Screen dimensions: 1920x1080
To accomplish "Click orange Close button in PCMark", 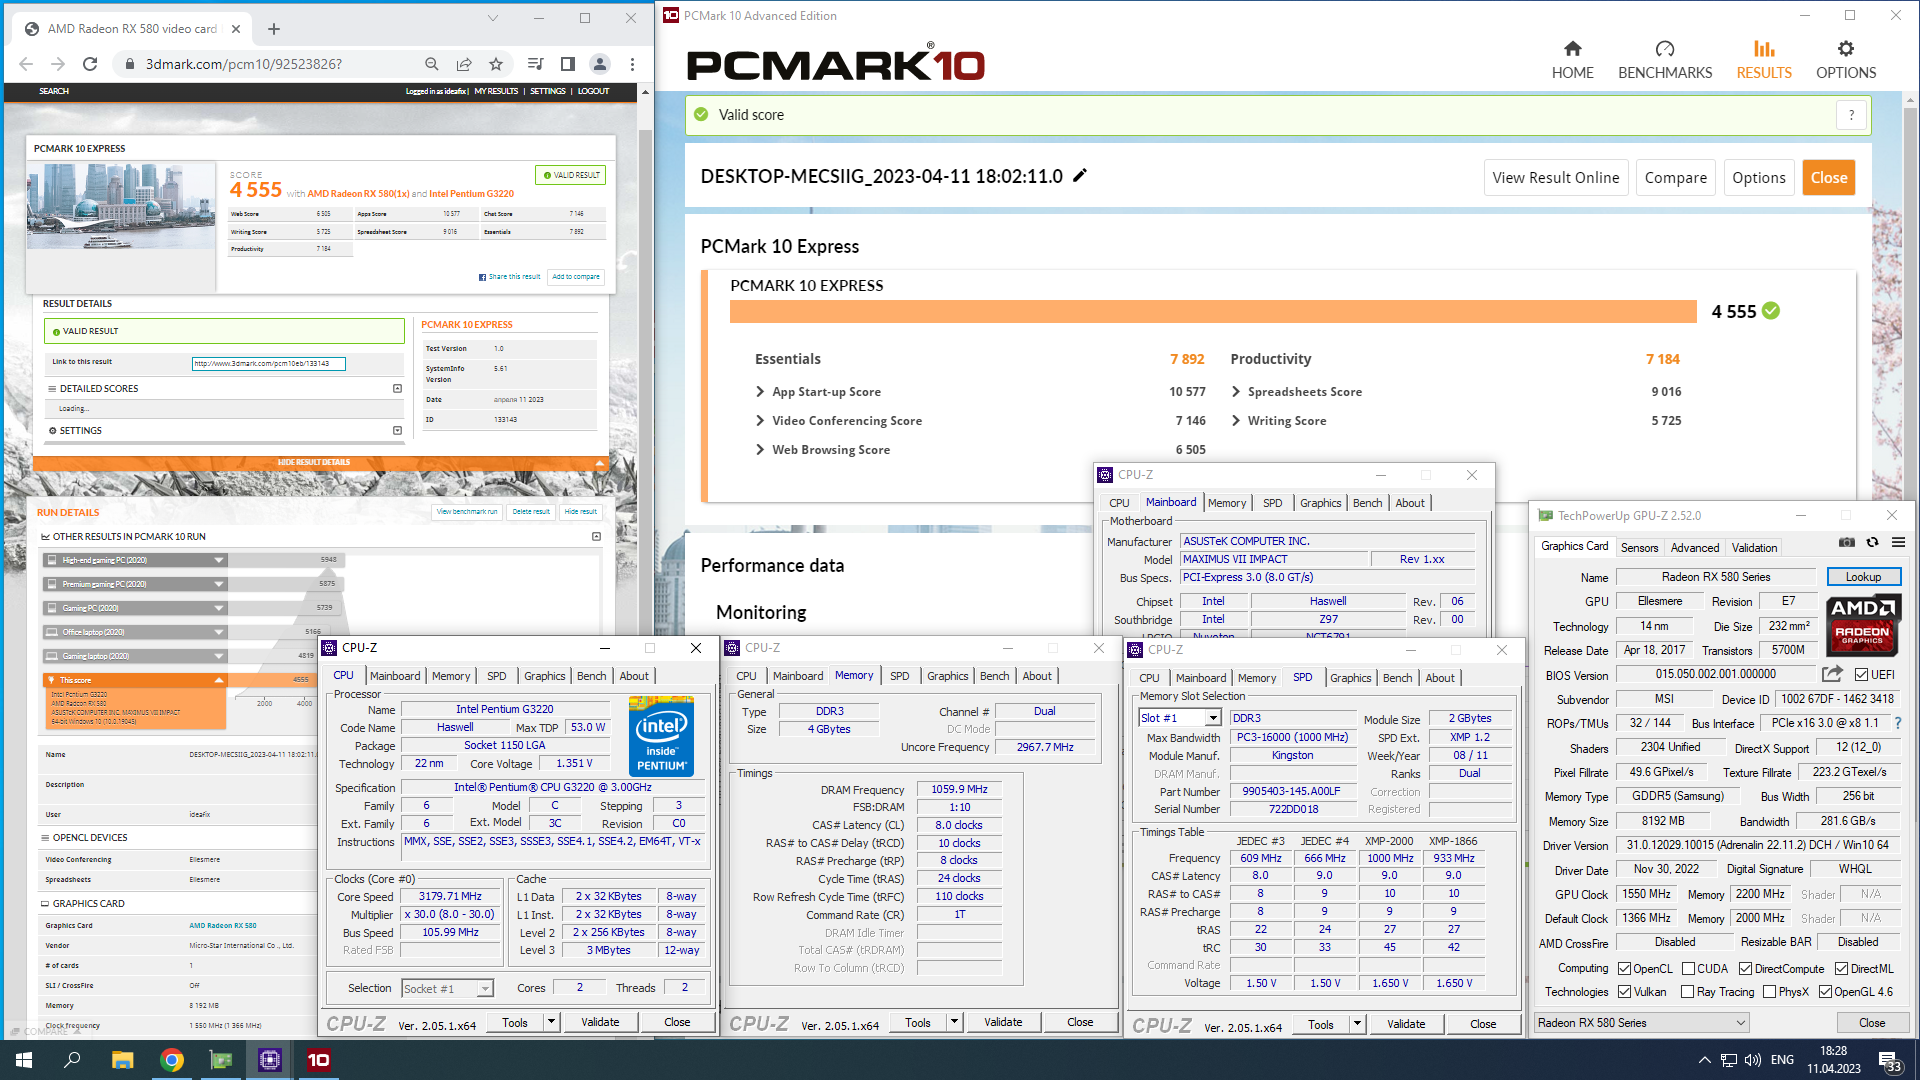I will (x=1828, y=177).
